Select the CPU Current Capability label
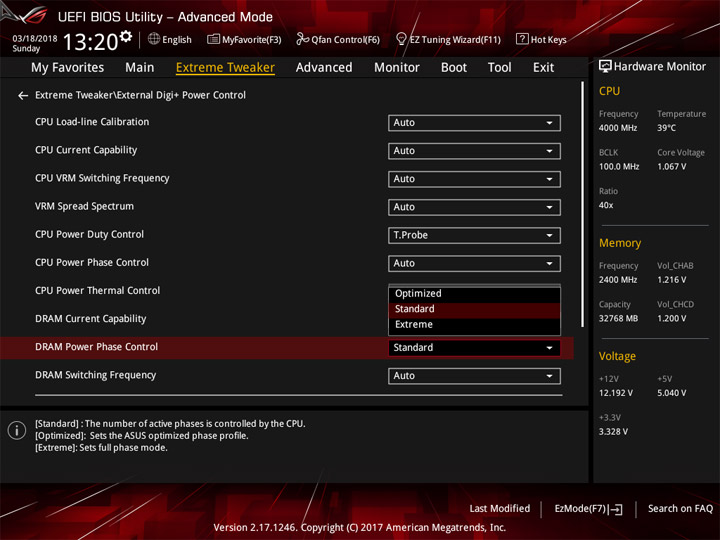720x540 pixels. pos(86,150)
